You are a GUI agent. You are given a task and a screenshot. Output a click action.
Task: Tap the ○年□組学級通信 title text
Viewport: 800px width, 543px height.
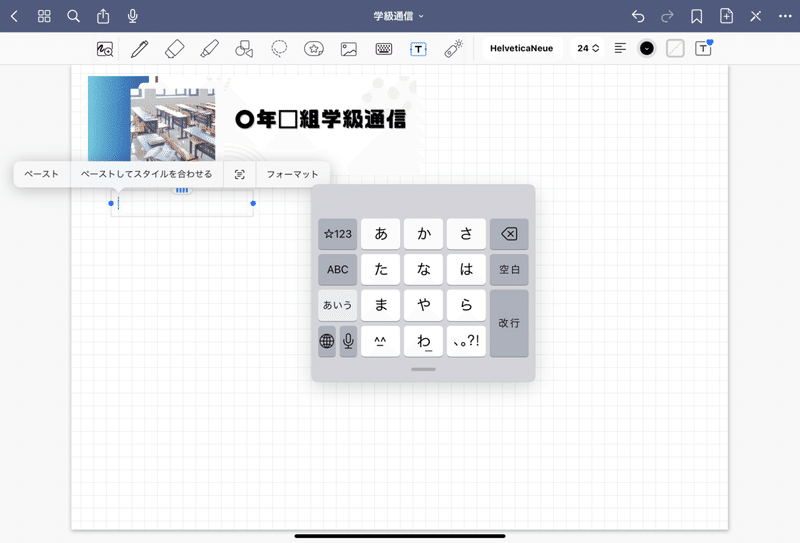(320, 119)
